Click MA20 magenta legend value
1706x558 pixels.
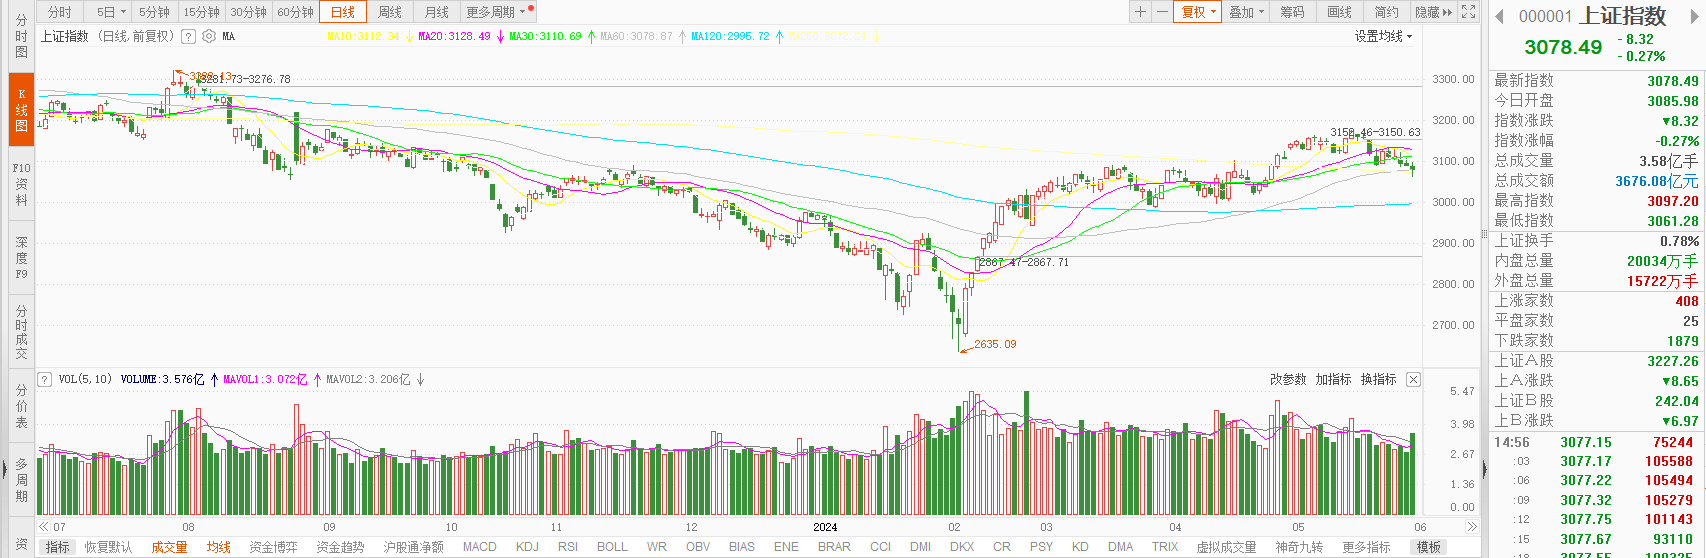454,36
